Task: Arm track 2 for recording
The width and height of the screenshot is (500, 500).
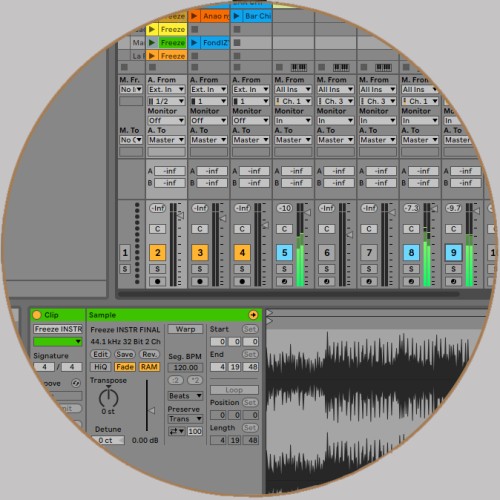Action: [158, 281]
